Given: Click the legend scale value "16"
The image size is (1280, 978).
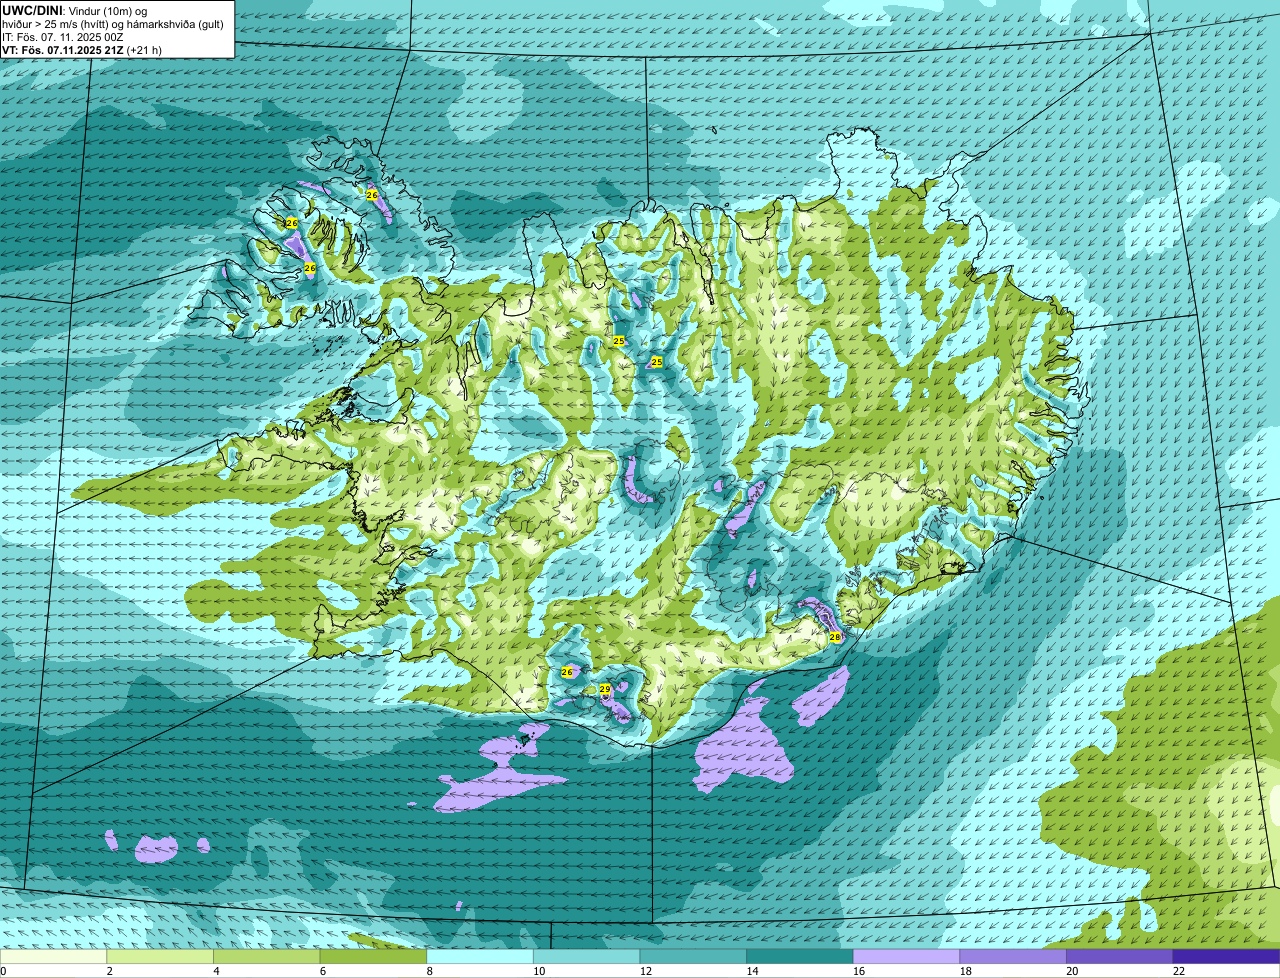Looking at the screenshot, I should 859,971.
